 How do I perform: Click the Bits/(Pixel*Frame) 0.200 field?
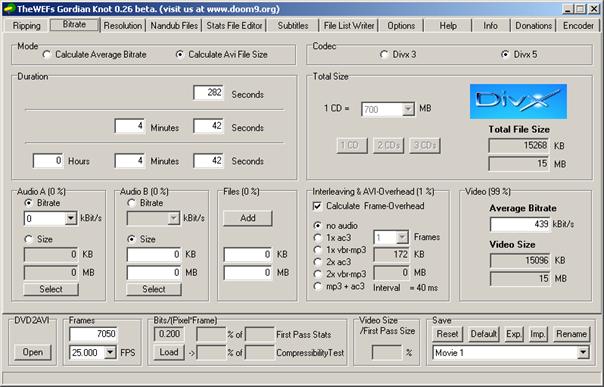[x=169, y=334]
